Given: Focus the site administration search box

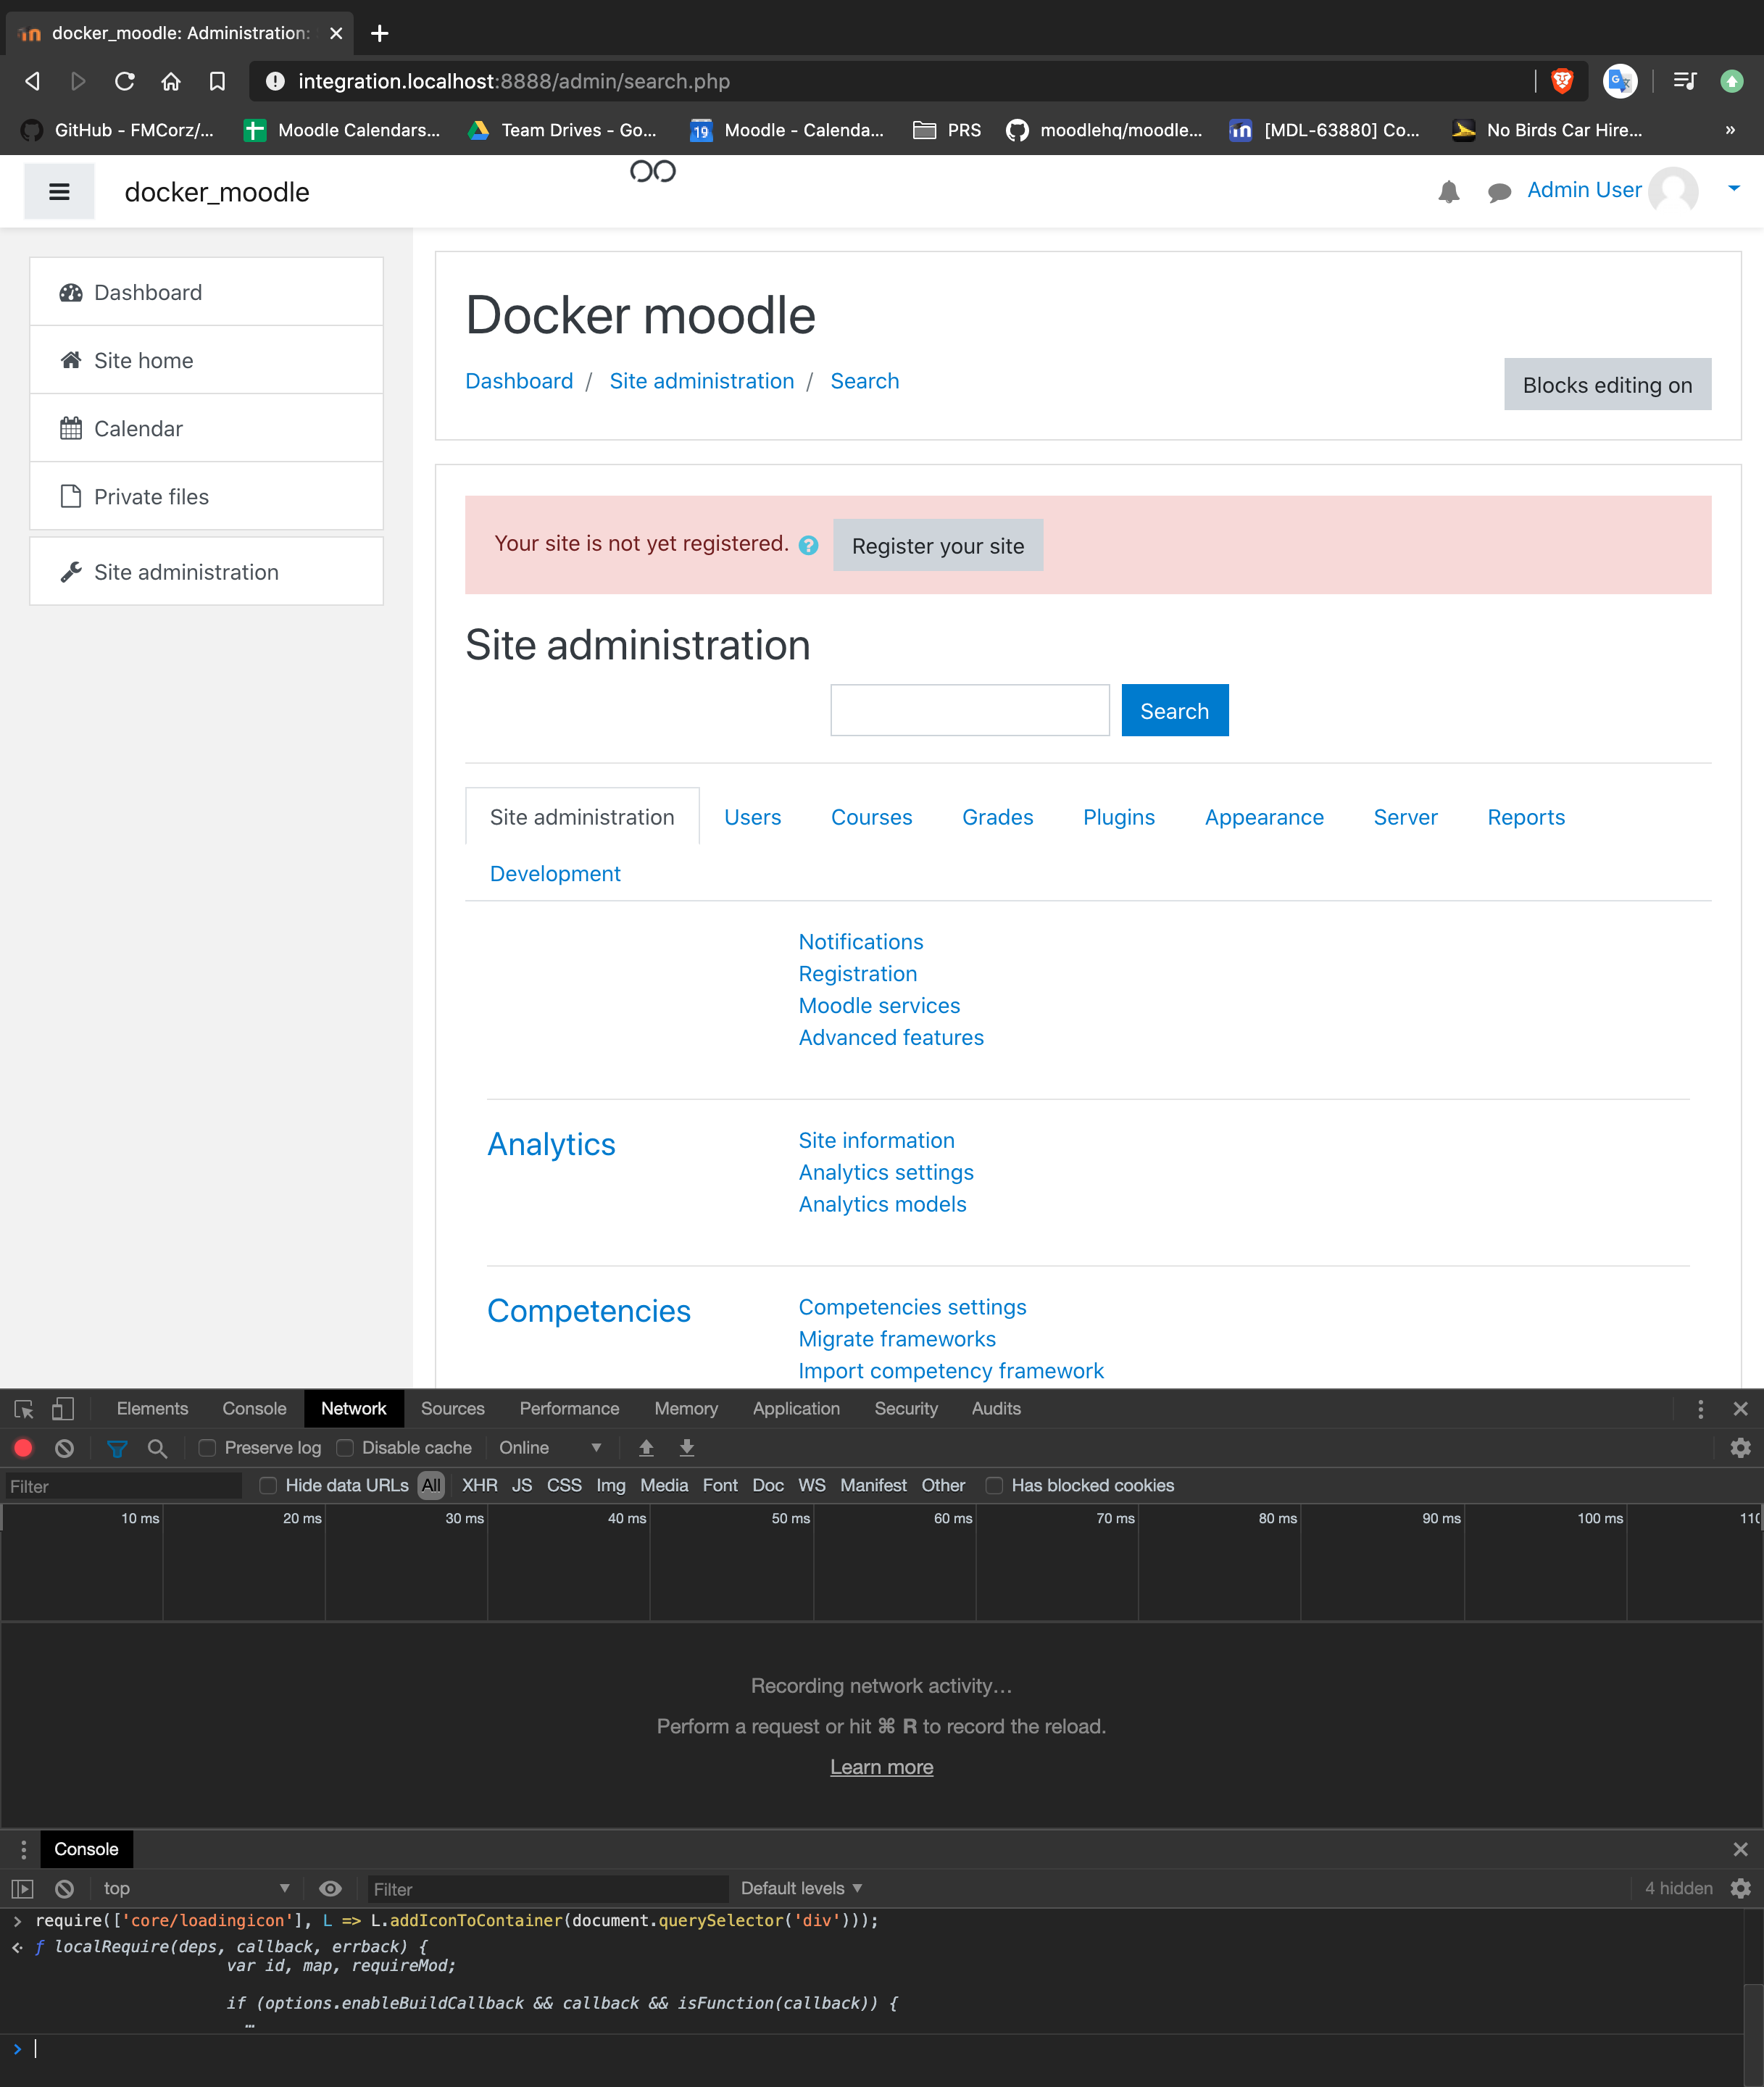Looking at the screenshot, I should click(969, 710).
